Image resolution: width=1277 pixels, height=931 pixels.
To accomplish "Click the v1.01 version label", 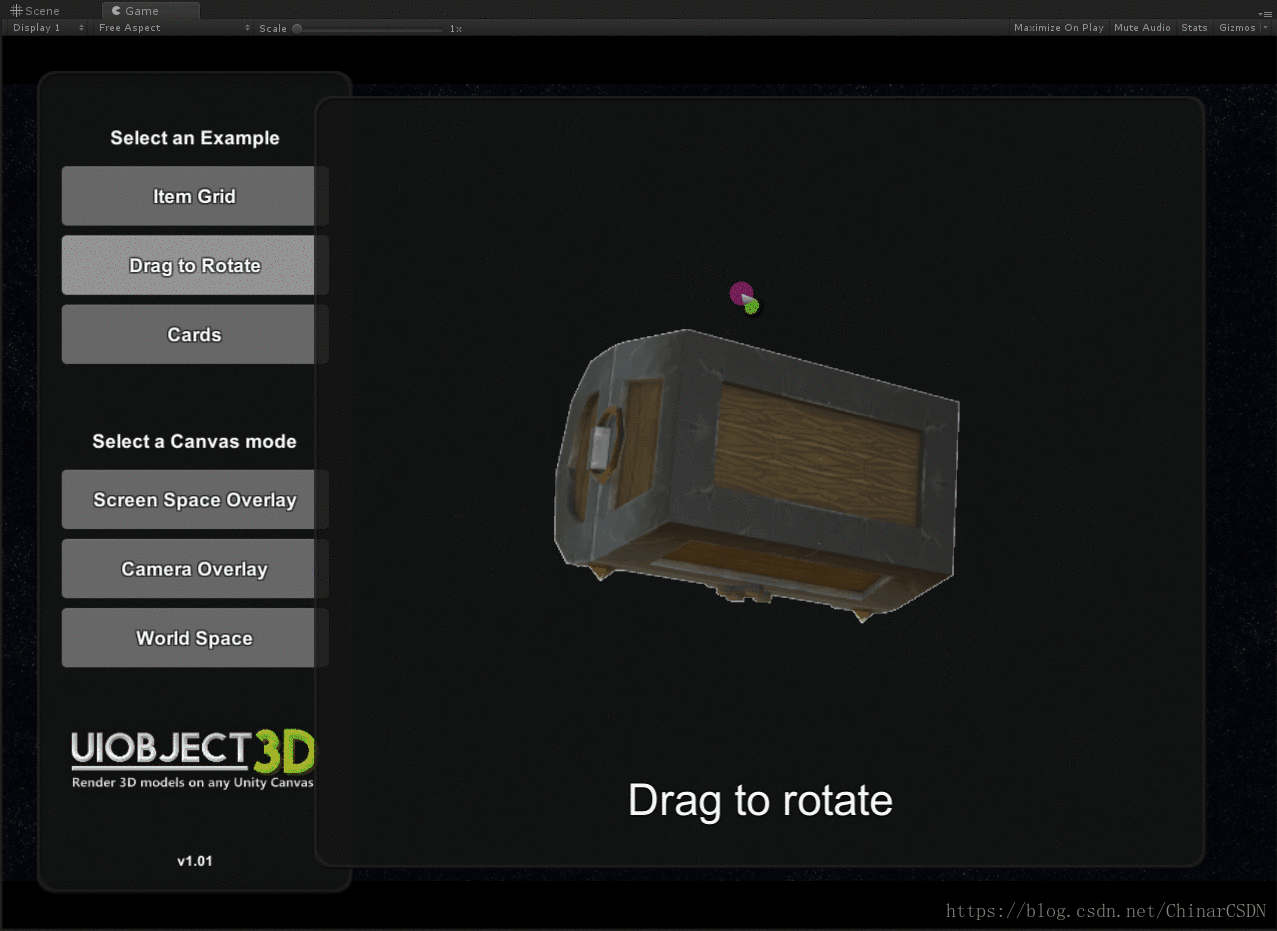I will 194,861.
